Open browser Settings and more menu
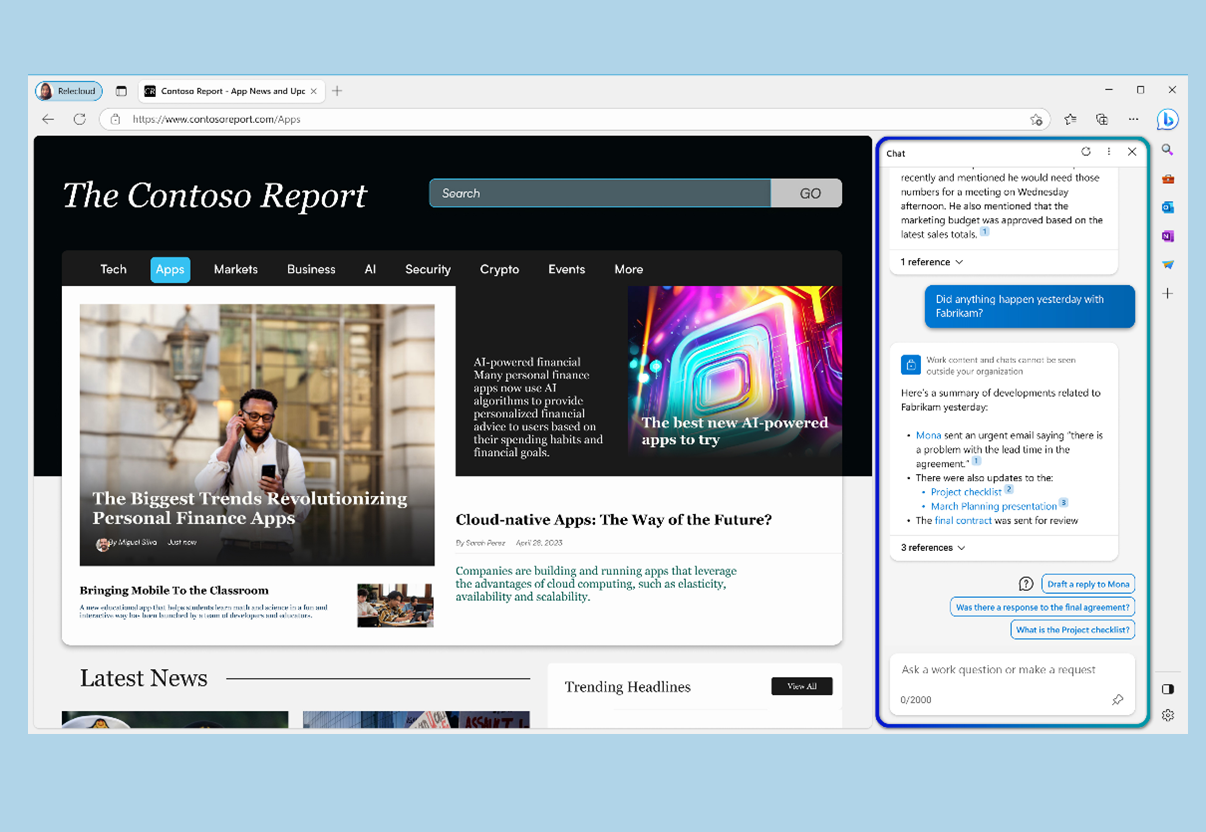 [1134, 119]
